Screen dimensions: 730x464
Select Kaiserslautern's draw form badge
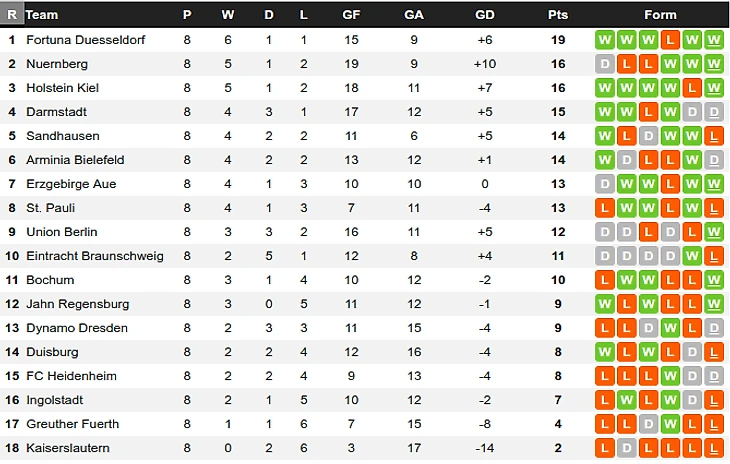[x=626, y=448]
